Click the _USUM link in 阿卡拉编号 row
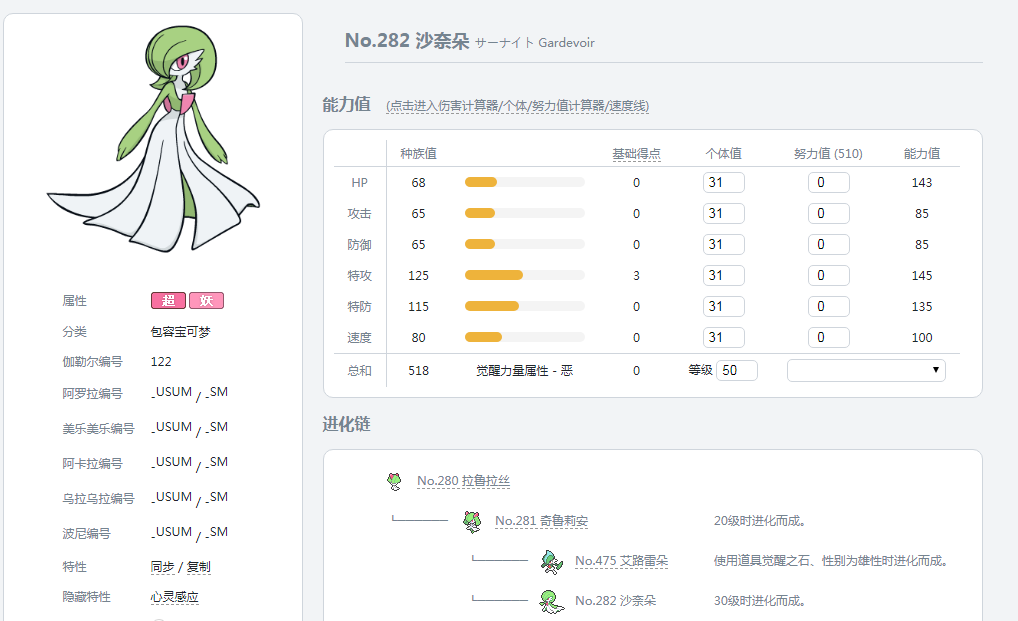Image resolution: width=1018 pixels, height=621 pixels. [172, 462]
